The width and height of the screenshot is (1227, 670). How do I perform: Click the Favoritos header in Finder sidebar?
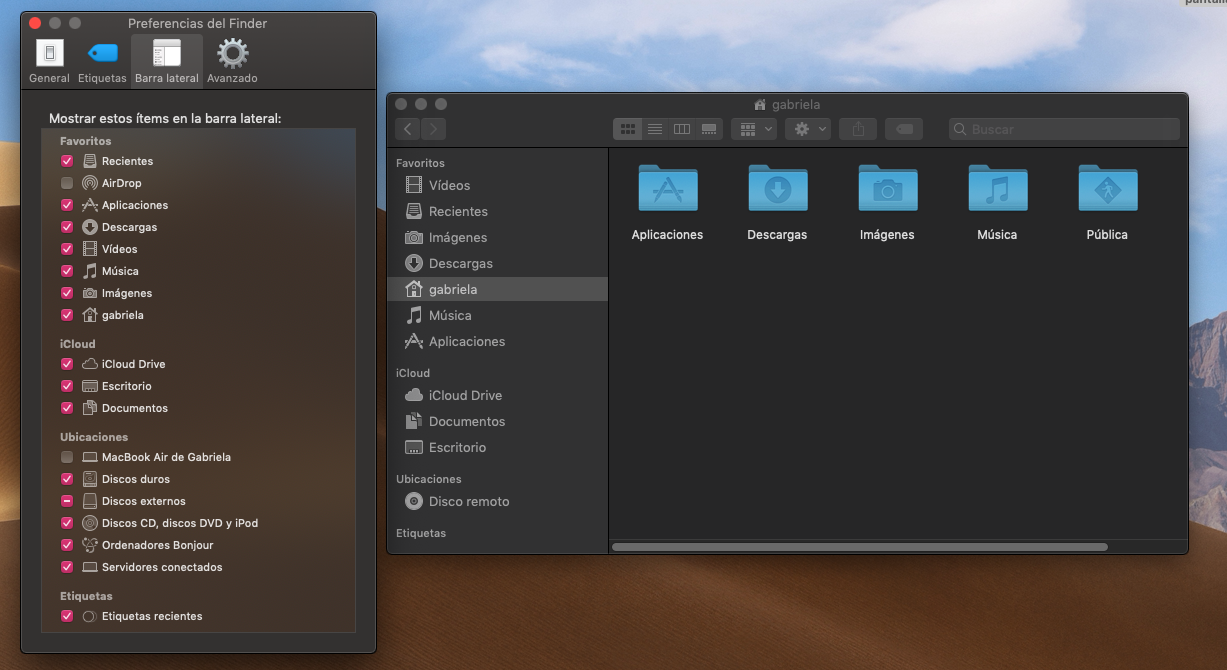(420, 163)
